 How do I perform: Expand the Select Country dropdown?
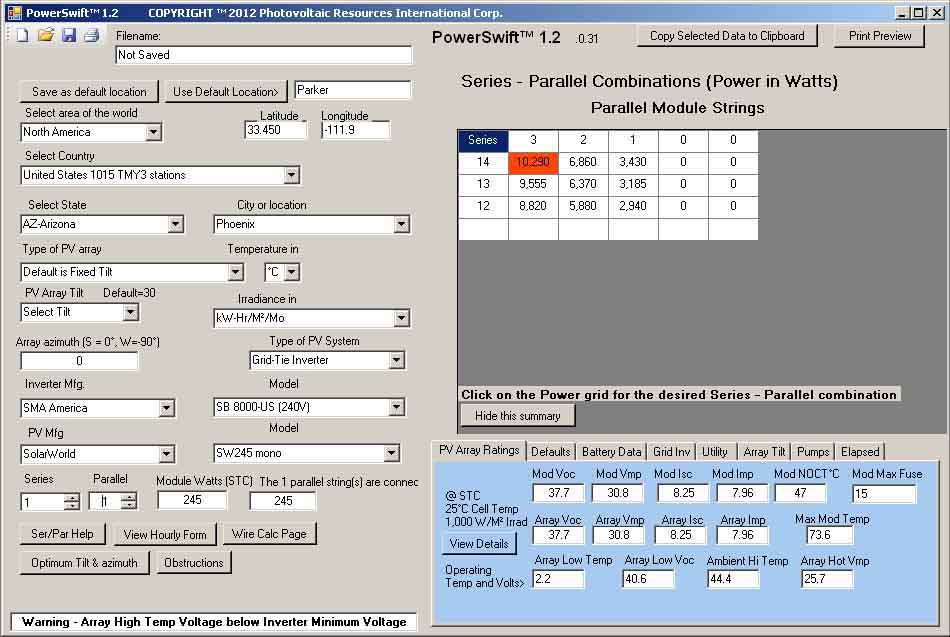[x=291, y=175]
